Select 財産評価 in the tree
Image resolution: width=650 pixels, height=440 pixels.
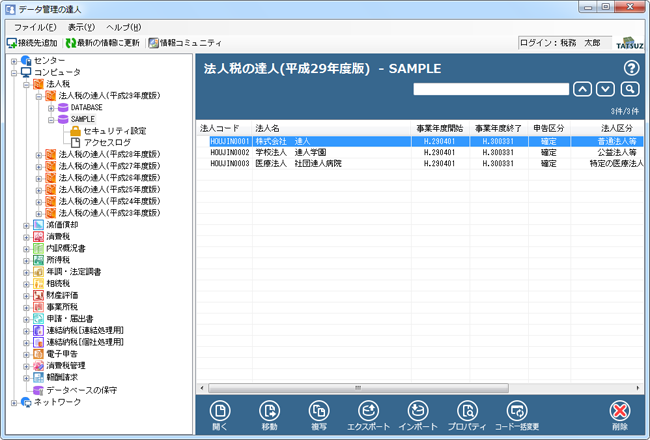coord(62,295)
